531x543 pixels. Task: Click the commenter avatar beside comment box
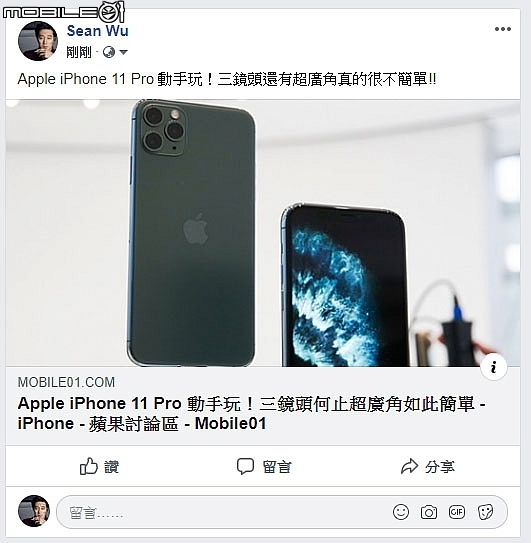(34, 511)
